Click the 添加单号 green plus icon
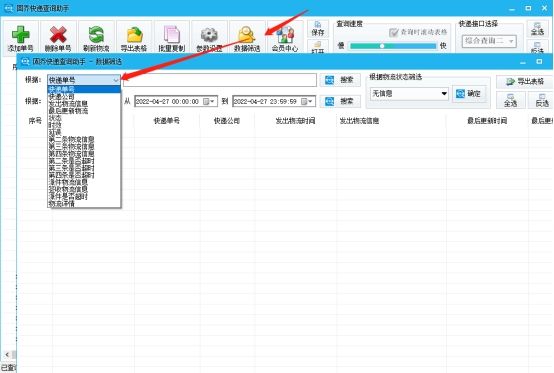Image resolution: width=554 pixels, height=373 pixels. click(x=20, y=35)
